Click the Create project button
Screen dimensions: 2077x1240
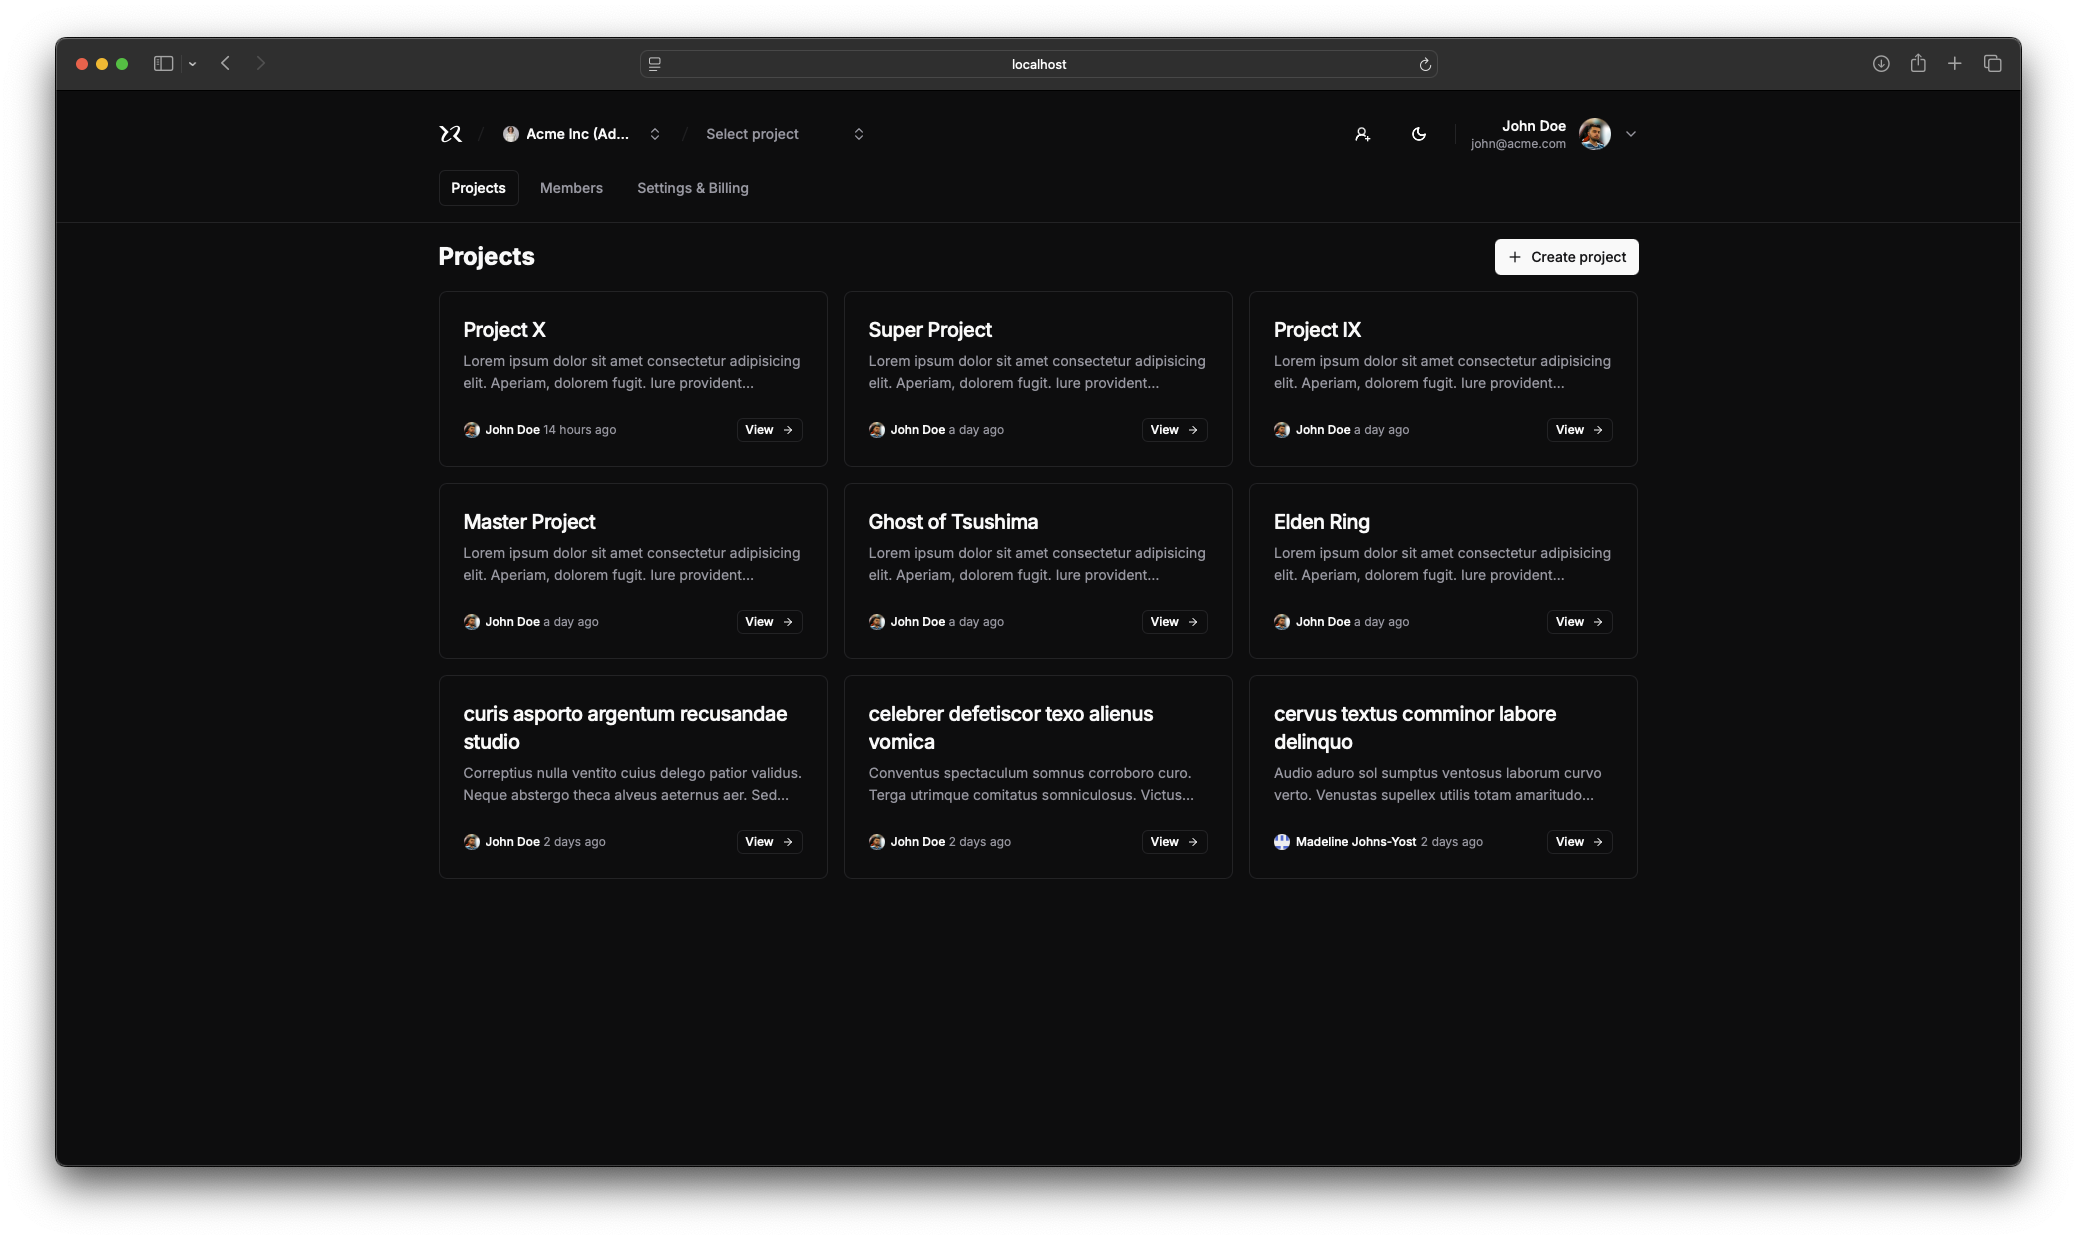[x=1565, y=256]
